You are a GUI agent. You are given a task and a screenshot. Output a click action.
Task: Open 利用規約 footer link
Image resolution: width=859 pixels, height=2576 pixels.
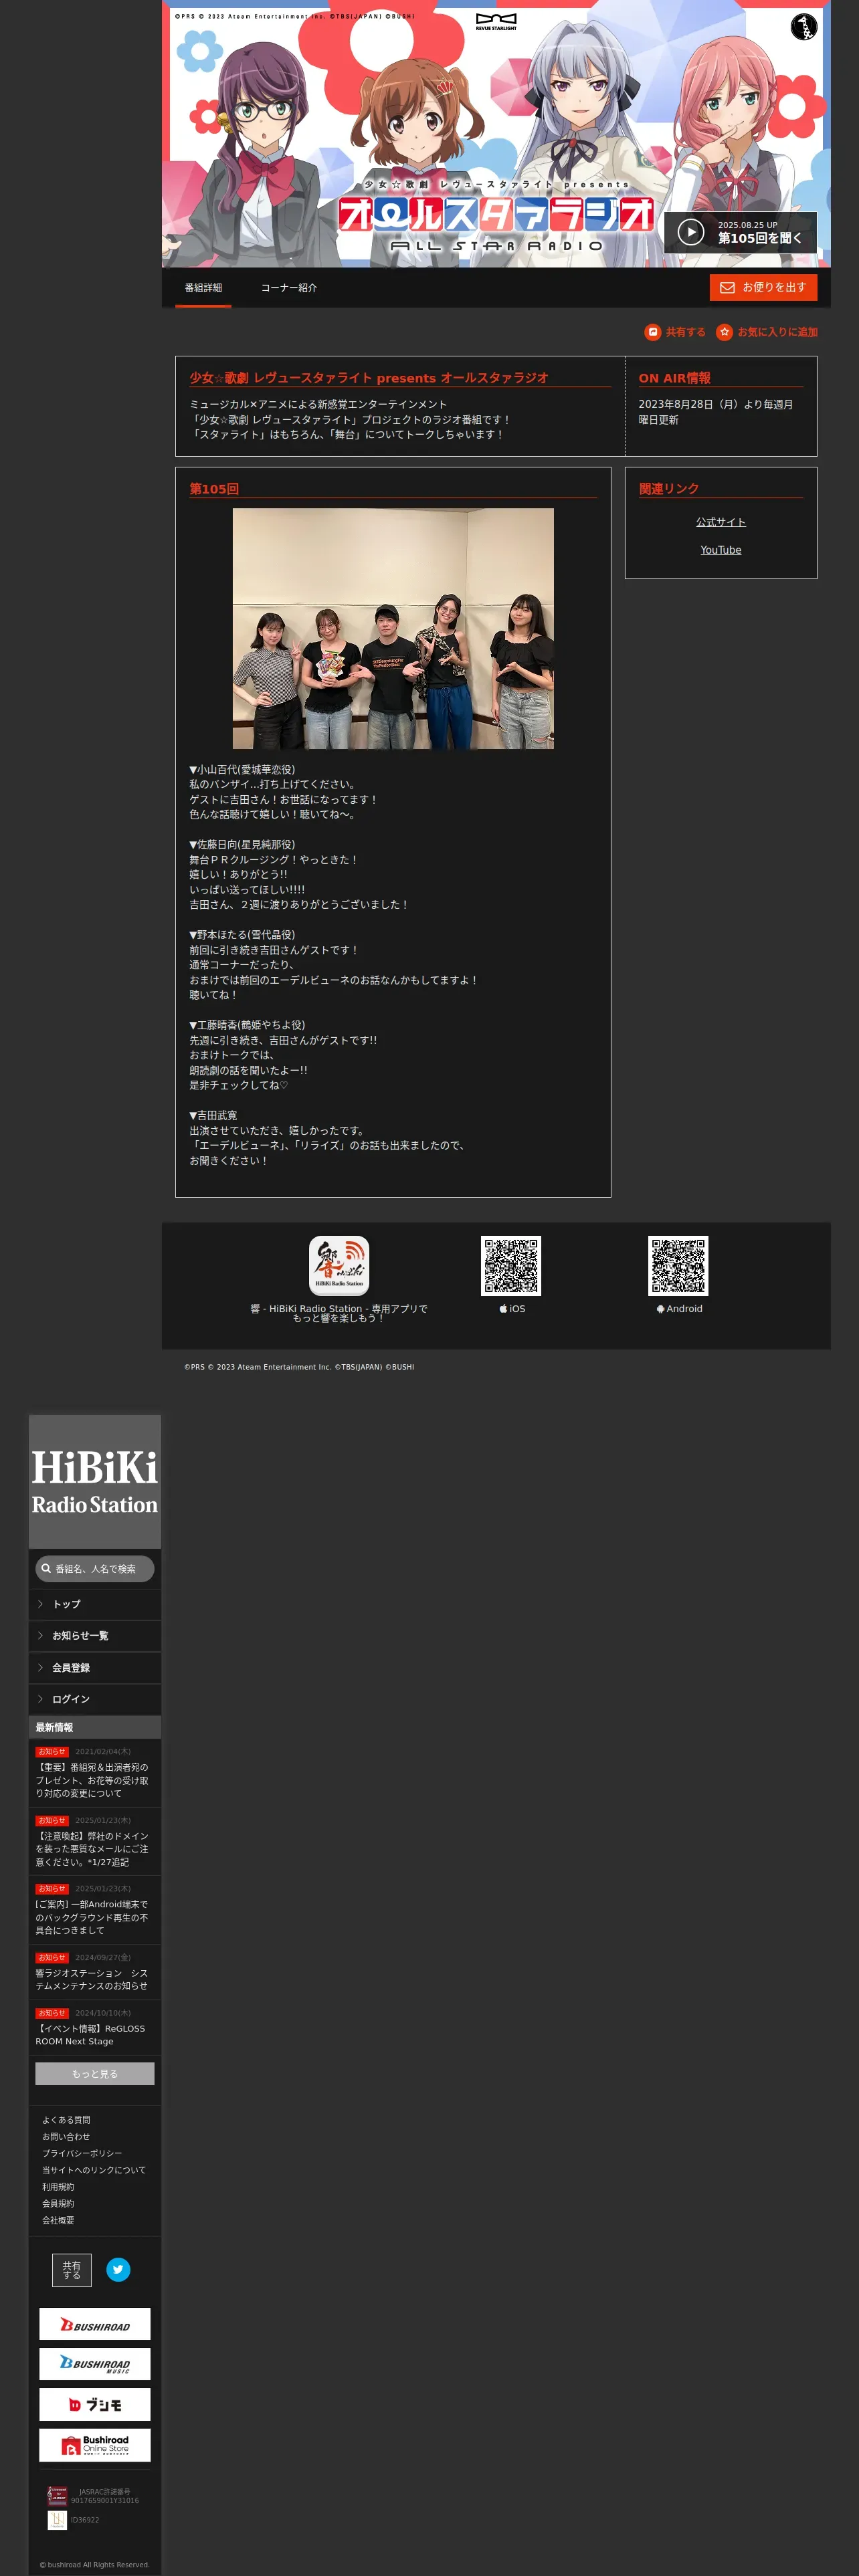(x=58, y=2187)
